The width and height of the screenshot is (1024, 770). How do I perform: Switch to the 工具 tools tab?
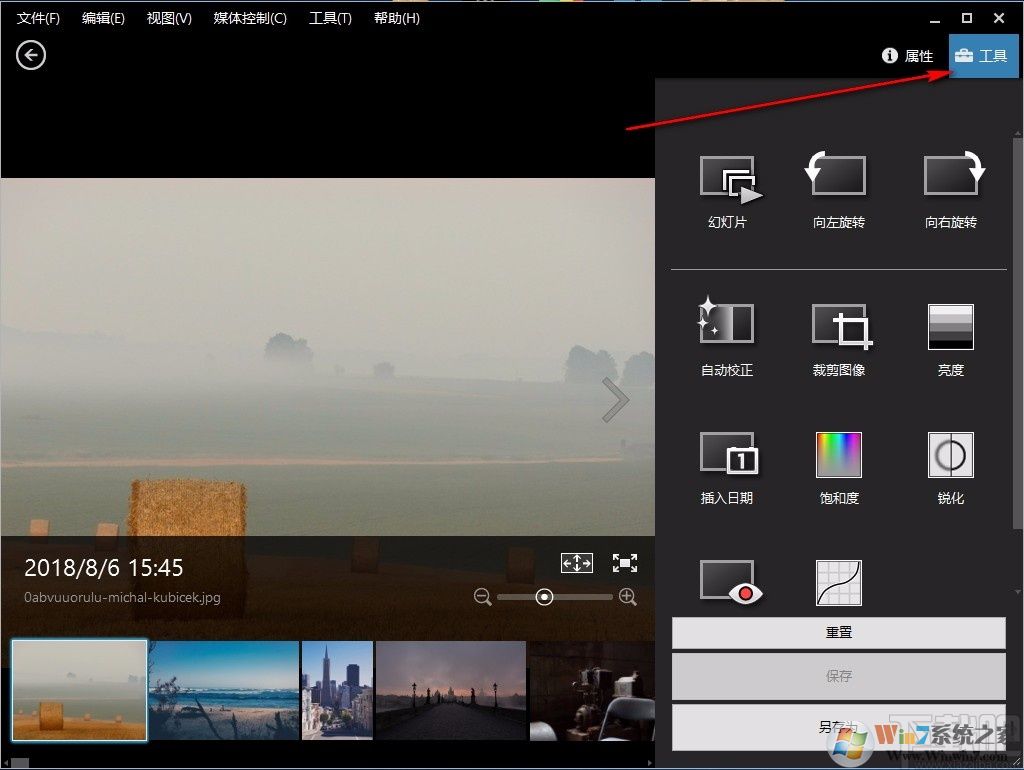983,56
